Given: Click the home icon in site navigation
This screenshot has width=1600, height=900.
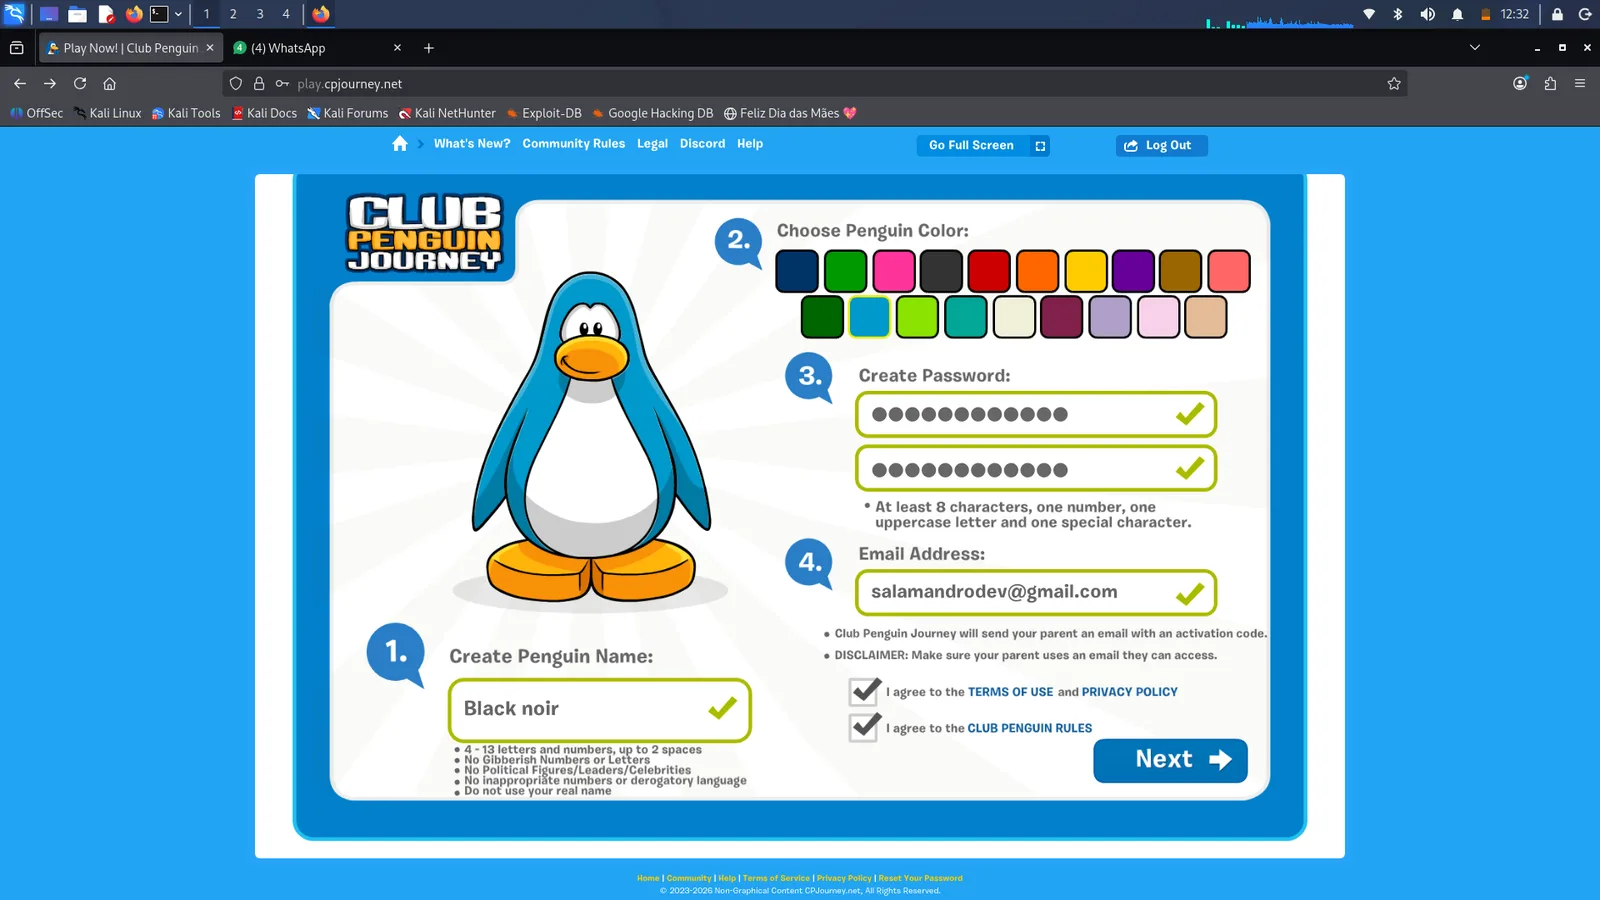Looking at the screenshot, I should pos(400,144).
